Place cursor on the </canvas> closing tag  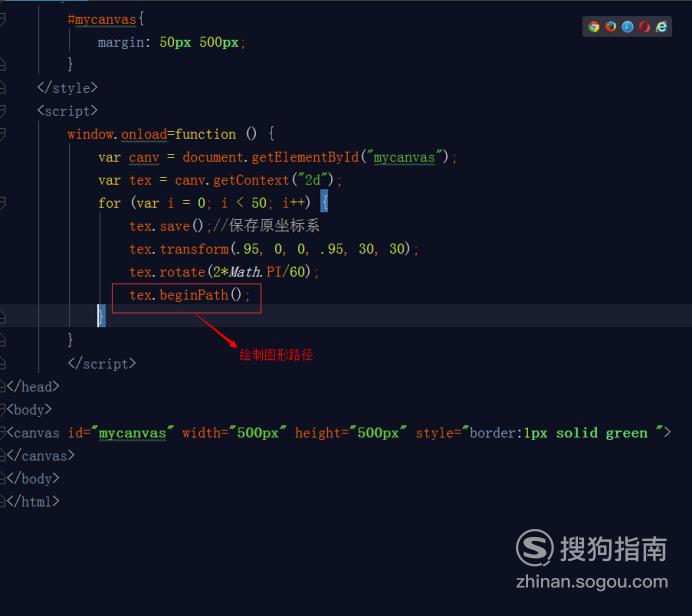[41, 456]
